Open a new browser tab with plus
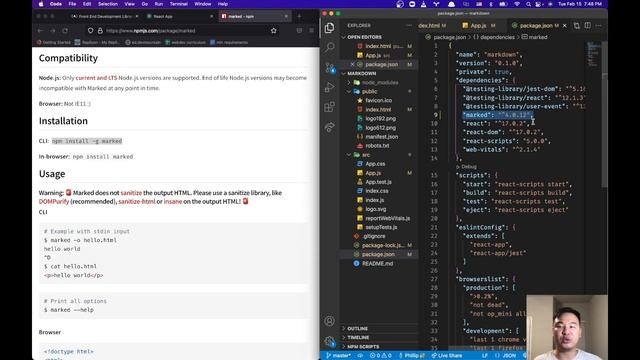The height and width of the screenshot is (360, 640). [x=299, y=16]
